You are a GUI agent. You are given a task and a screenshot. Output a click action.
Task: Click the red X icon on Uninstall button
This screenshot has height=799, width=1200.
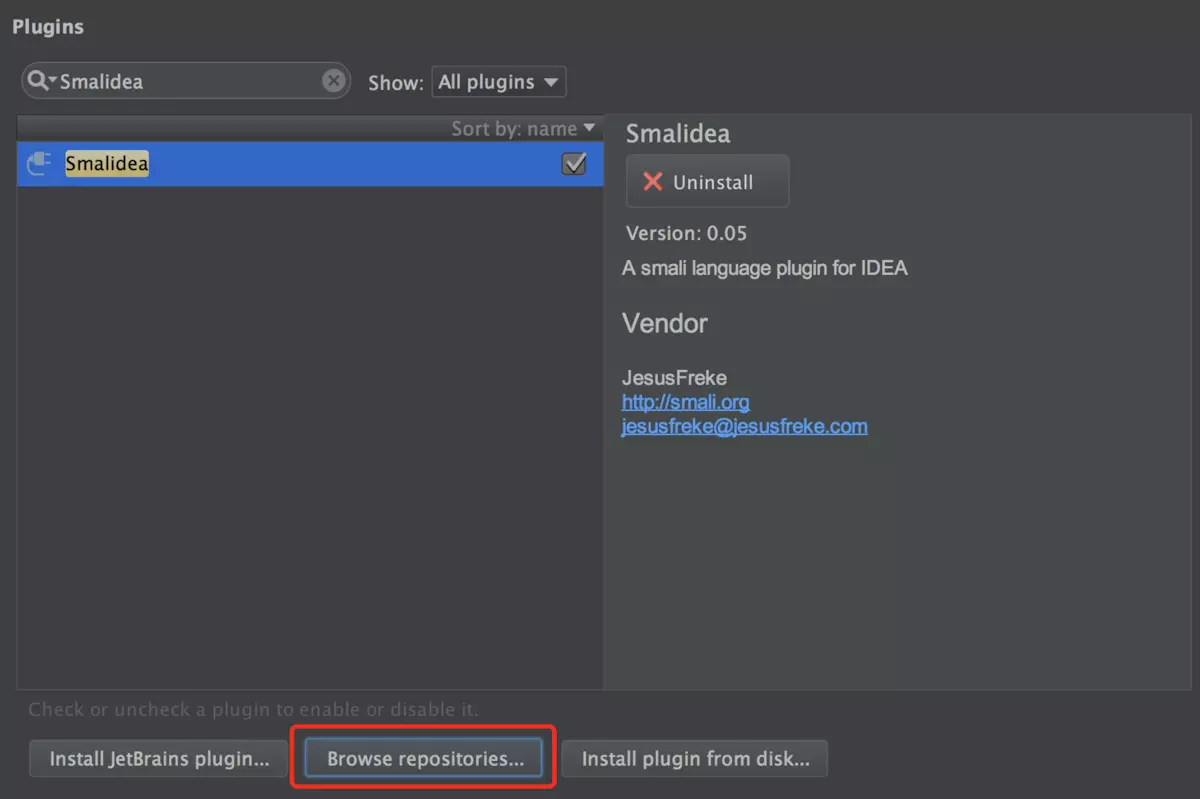[651, 181]
